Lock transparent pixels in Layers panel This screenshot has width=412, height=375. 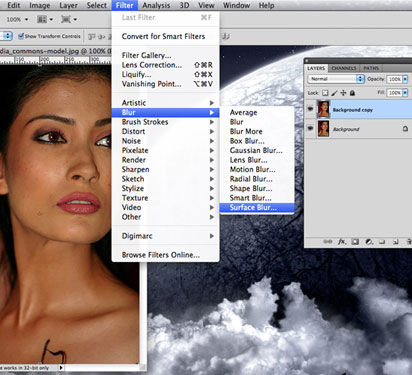[x=325, y=93]
